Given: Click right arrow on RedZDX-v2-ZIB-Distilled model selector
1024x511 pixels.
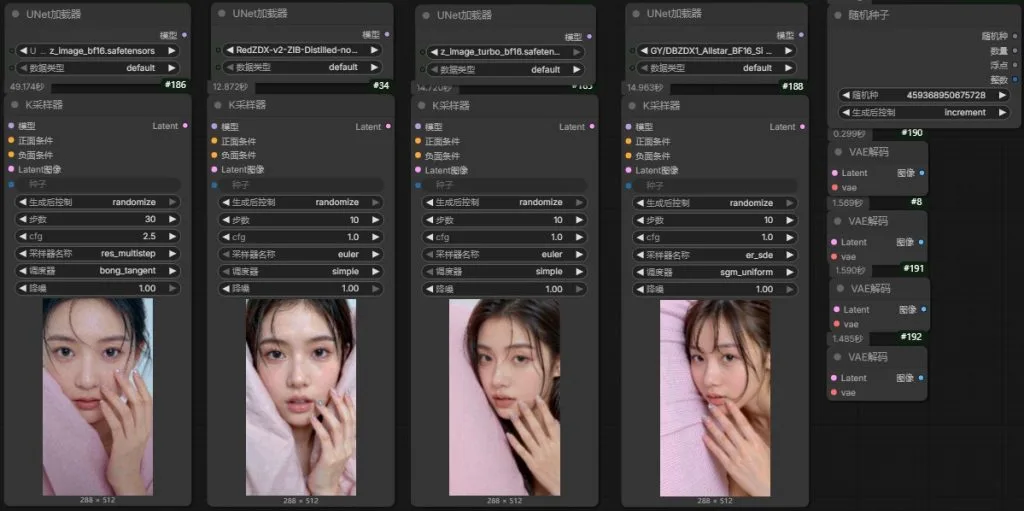Looking at the screenshot, I should 374,50.
